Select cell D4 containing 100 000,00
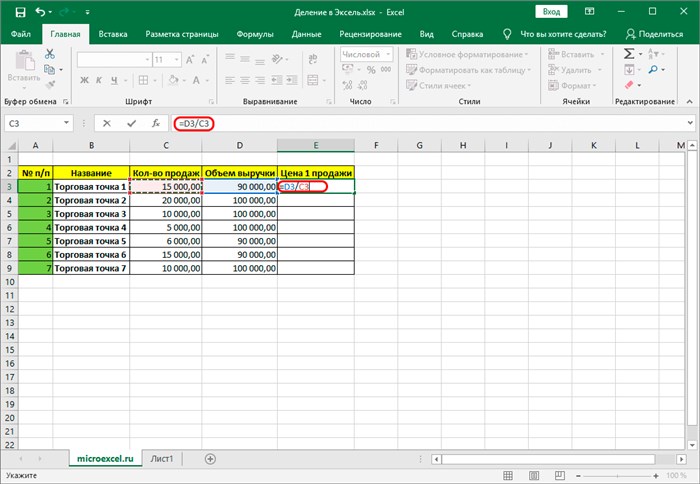Image resolution: width=700 pixels, height=484 pixels. point(239,200)
